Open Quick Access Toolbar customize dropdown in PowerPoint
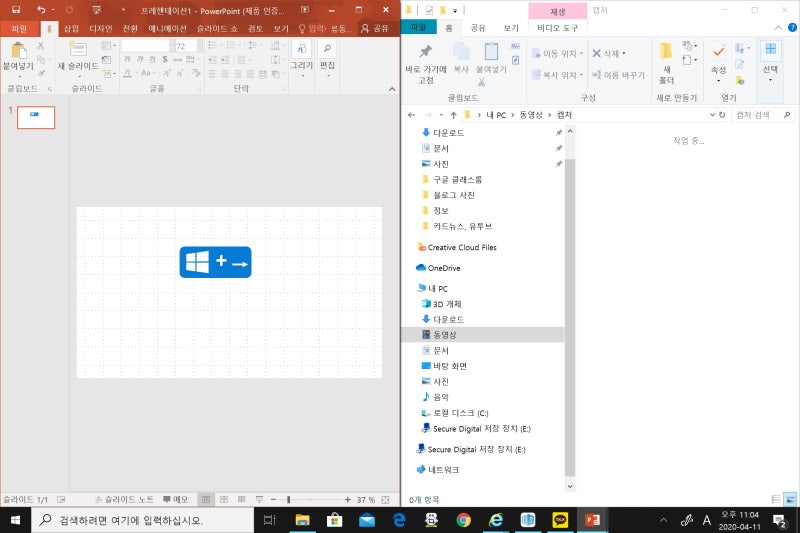The width and height of the screenshot is (800, 533). click(x=123, y=10)
